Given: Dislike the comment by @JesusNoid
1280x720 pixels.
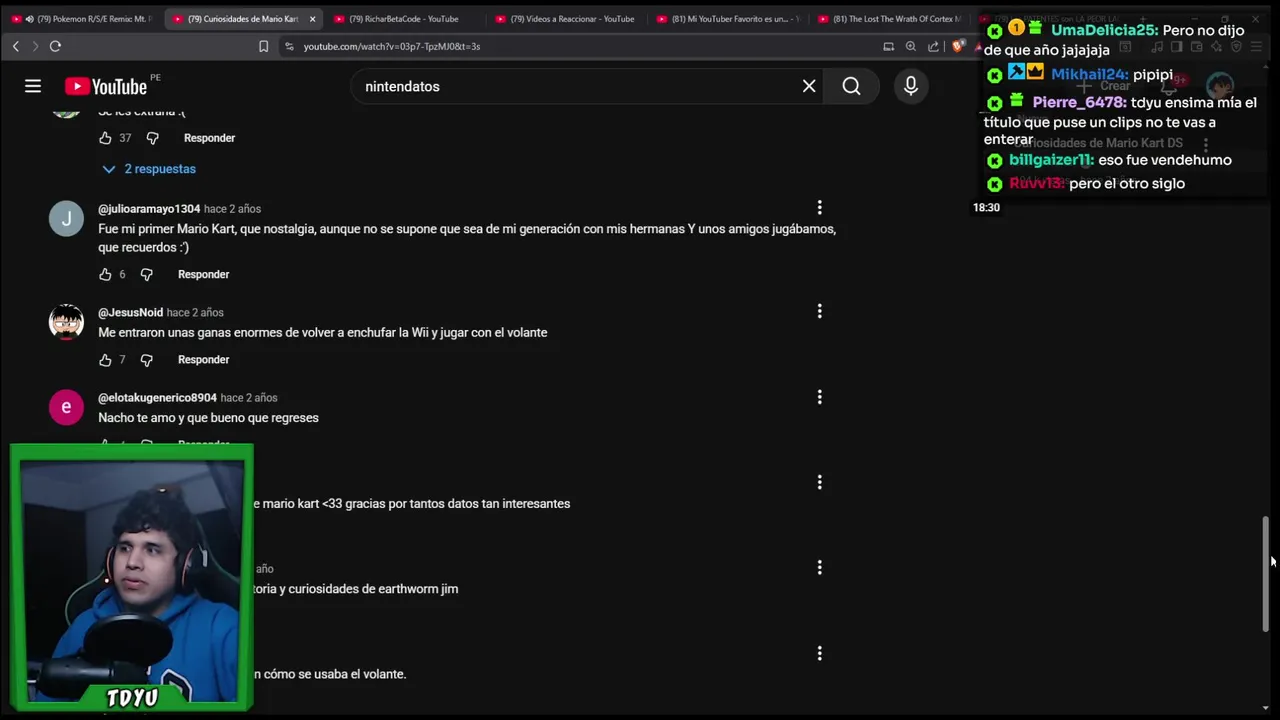Looking at the screenshot, I should (146, 360).
